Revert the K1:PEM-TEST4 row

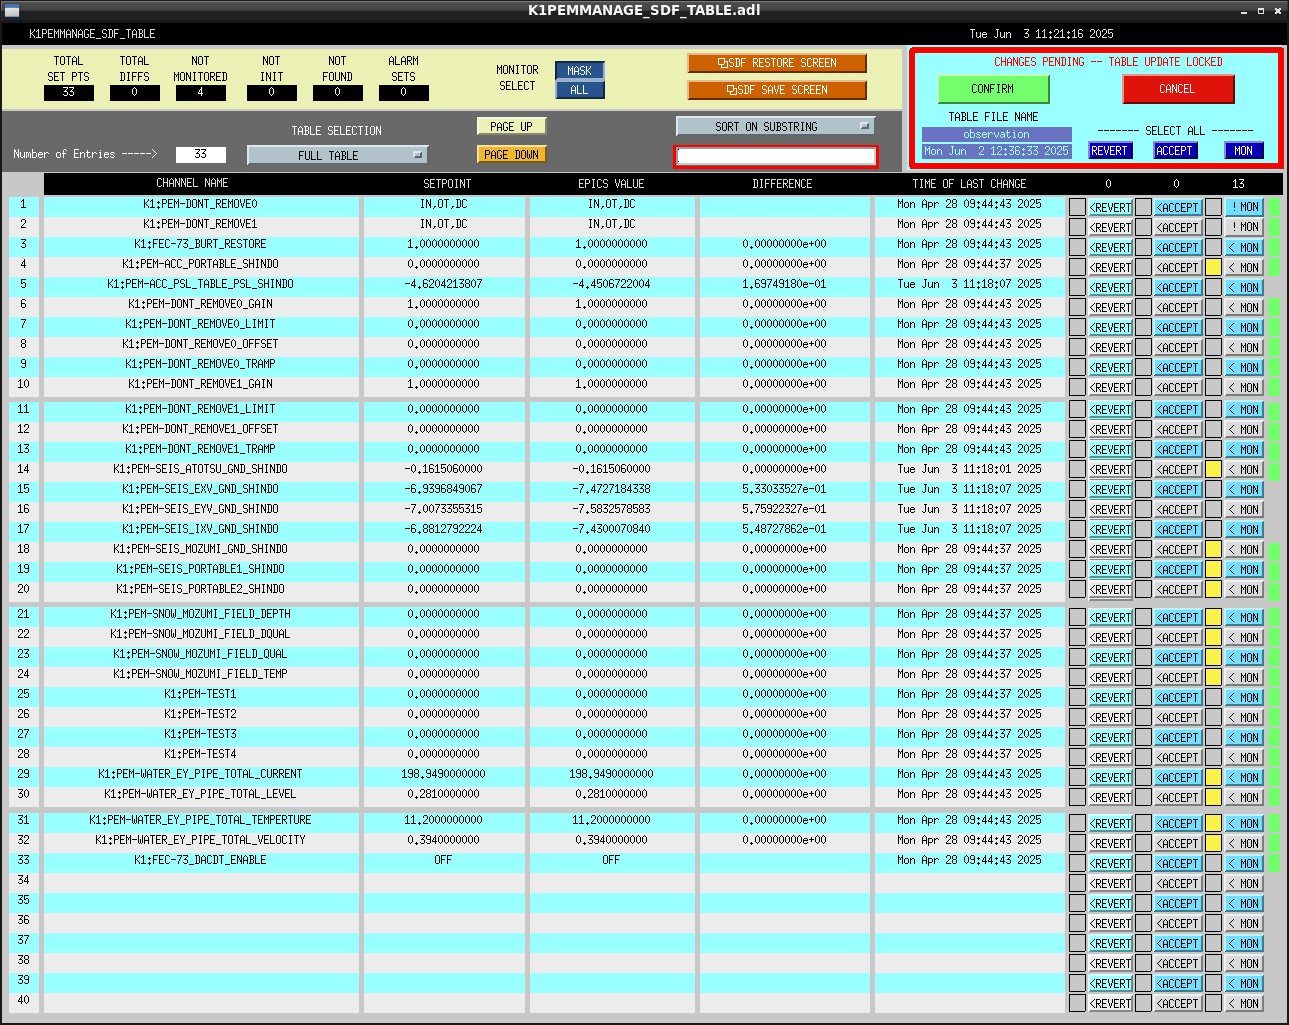[x=1110, y=757]
